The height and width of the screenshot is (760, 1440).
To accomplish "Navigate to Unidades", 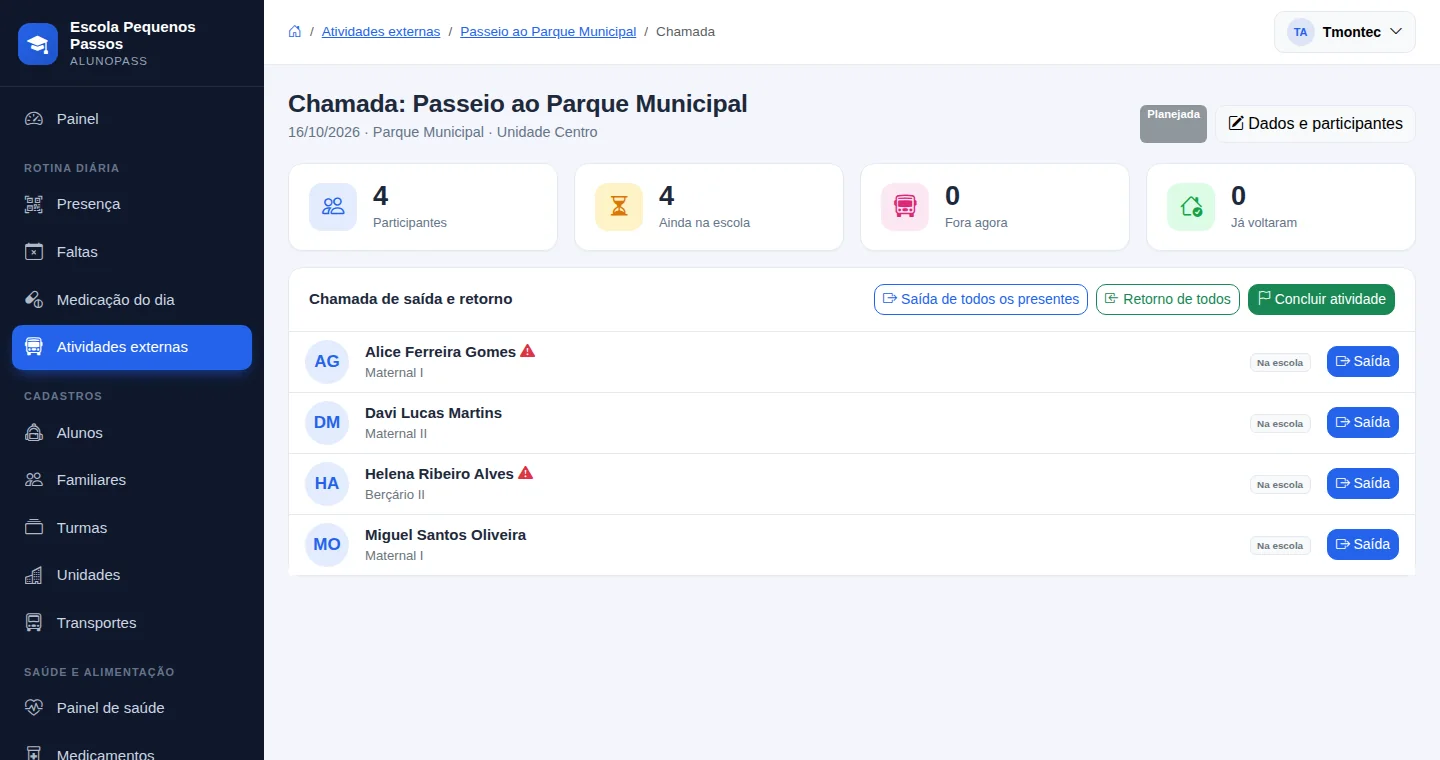I will click(132, 575).
